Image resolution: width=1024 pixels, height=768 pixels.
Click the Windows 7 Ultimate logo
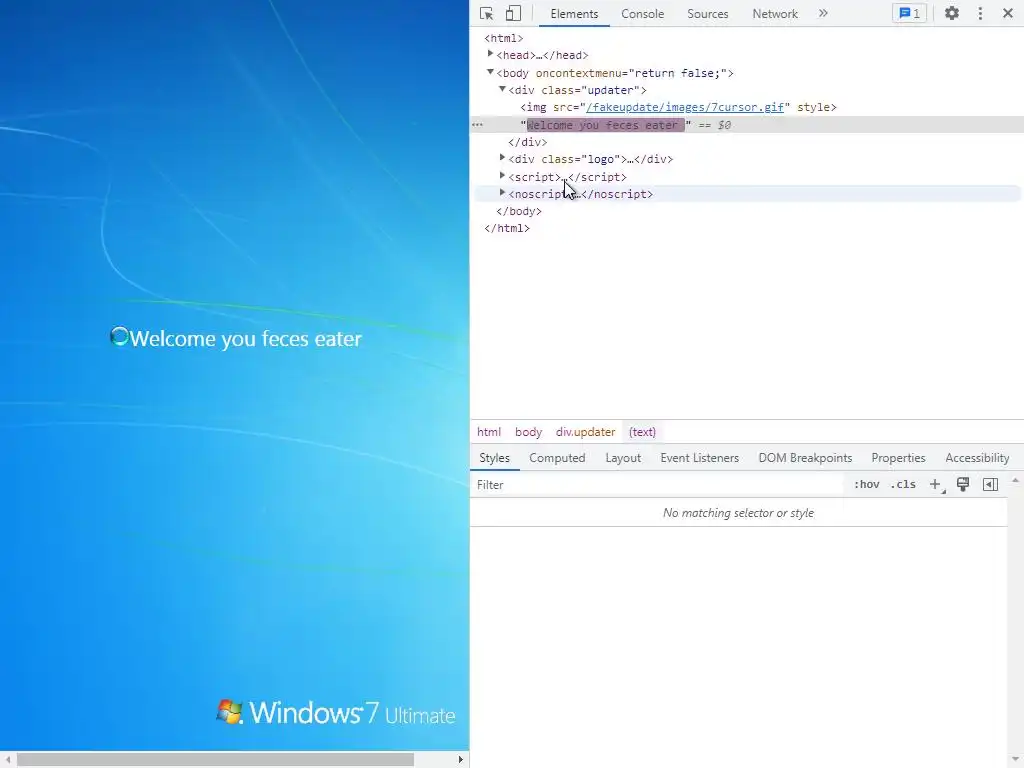pos(336,712)
